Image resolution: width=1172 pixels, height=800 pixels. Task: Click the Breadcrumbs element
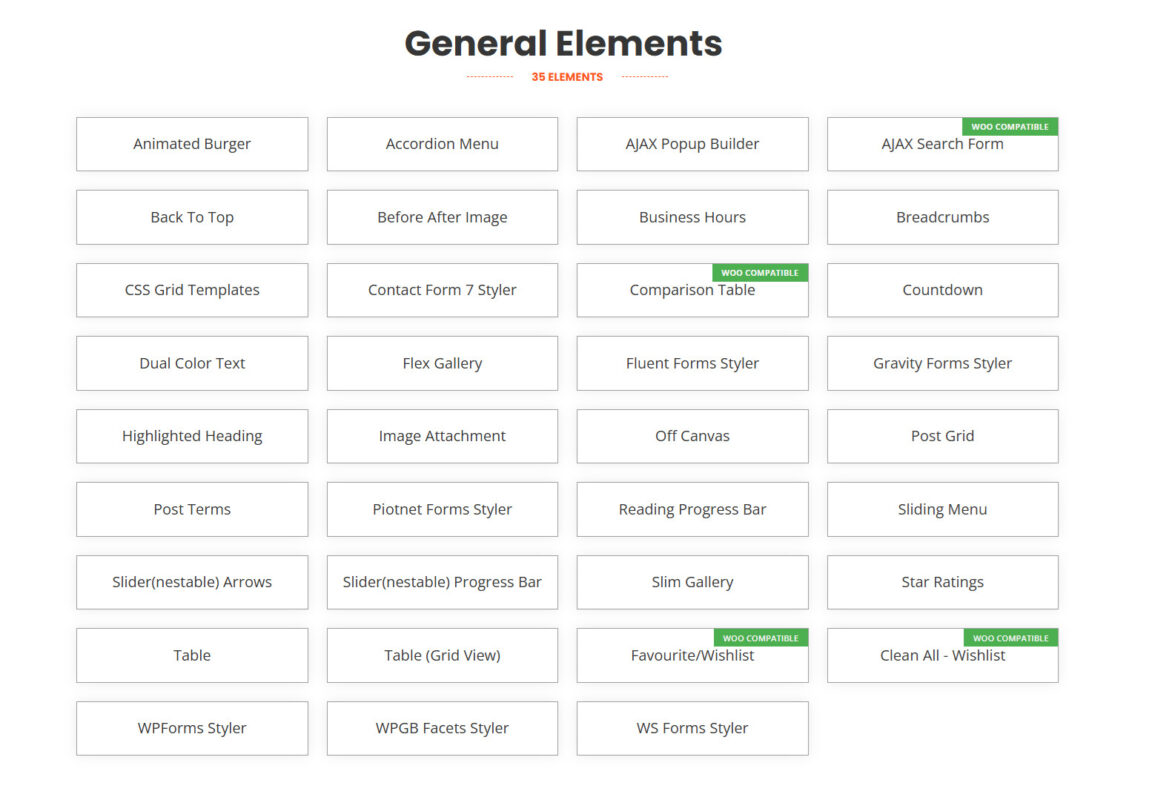pos(942,217)
